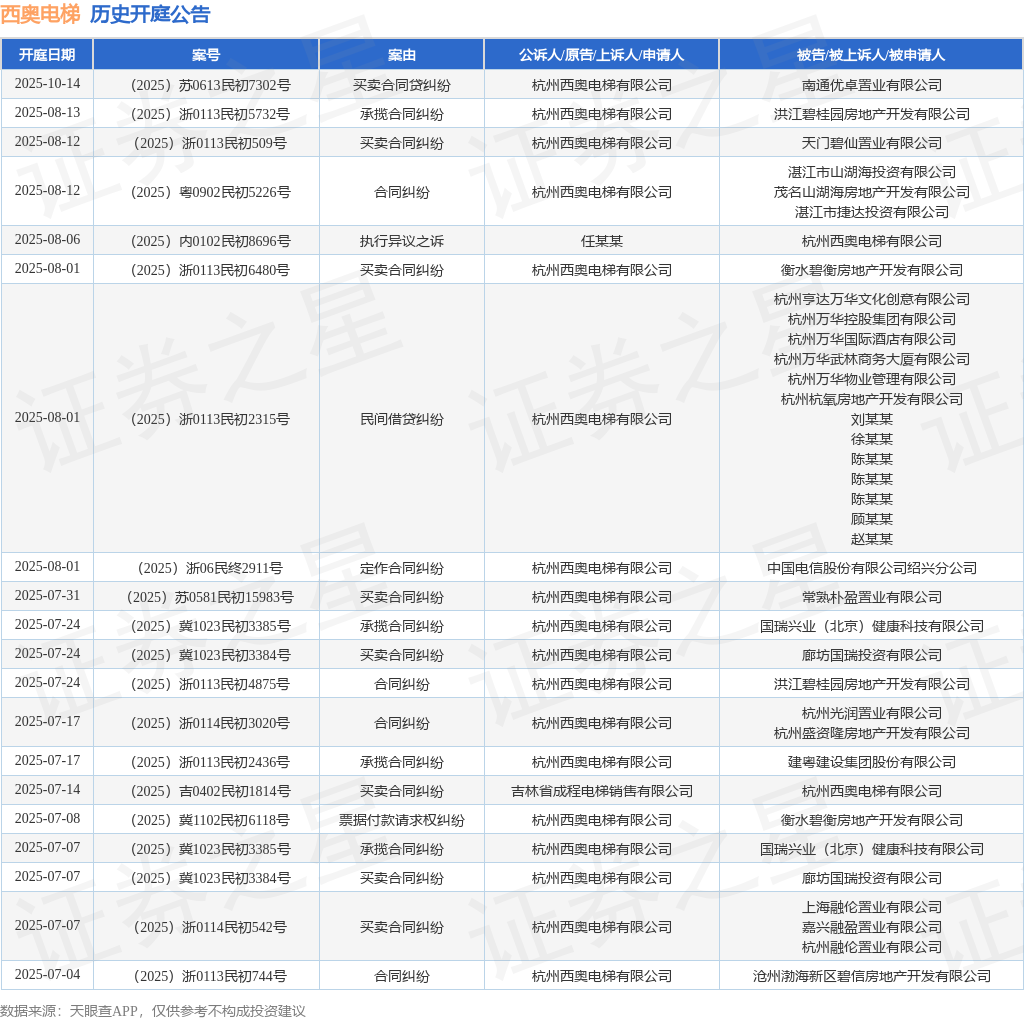Select case number (2025)浙0113民初744号
This screenshot has height=1020, width=1024.
coord(210,976)
